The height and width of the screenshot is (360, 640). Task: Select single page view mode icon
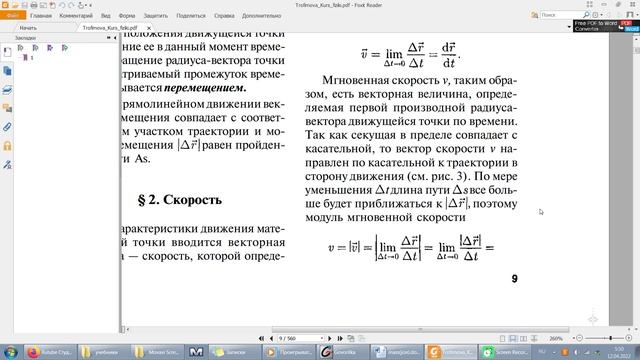click(502, 338)
